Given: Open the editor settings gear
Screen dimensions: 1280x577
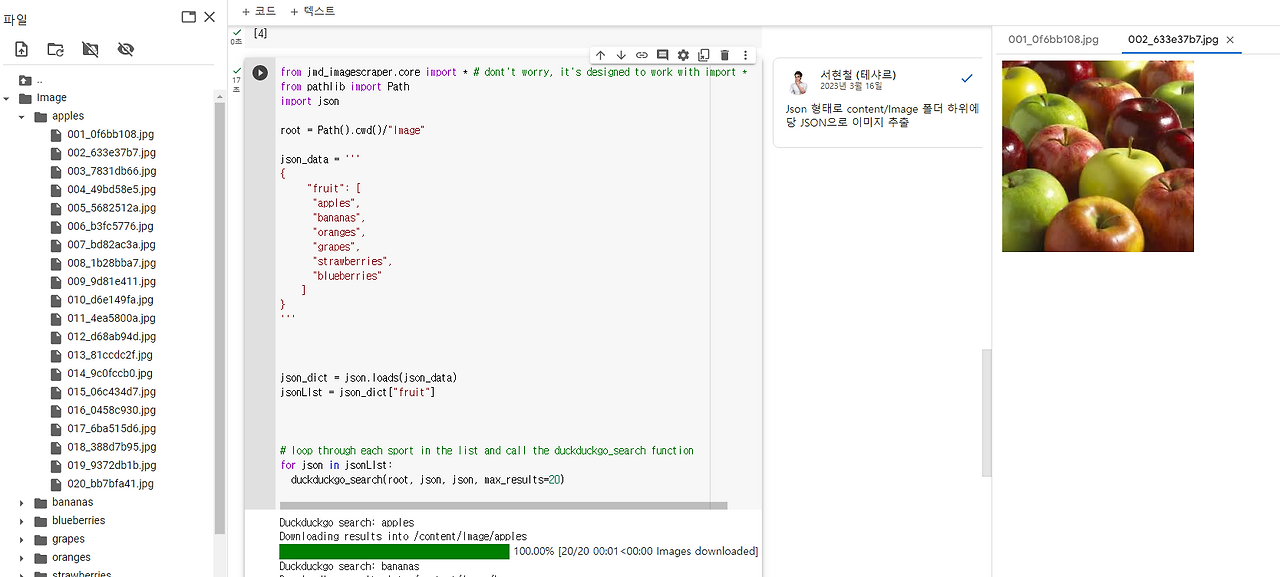Looking at the screenshot, I should (x=681, y=56).
